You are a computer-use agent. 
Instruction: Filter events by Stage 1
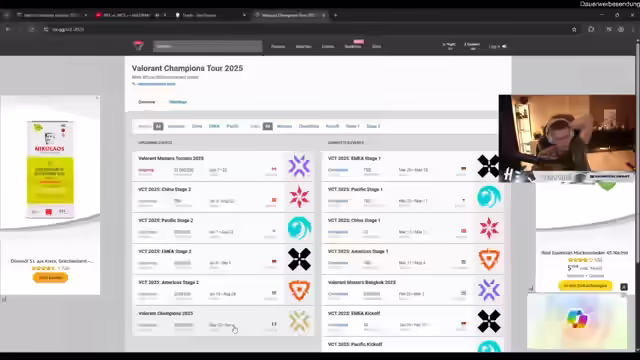click(353, 126)
